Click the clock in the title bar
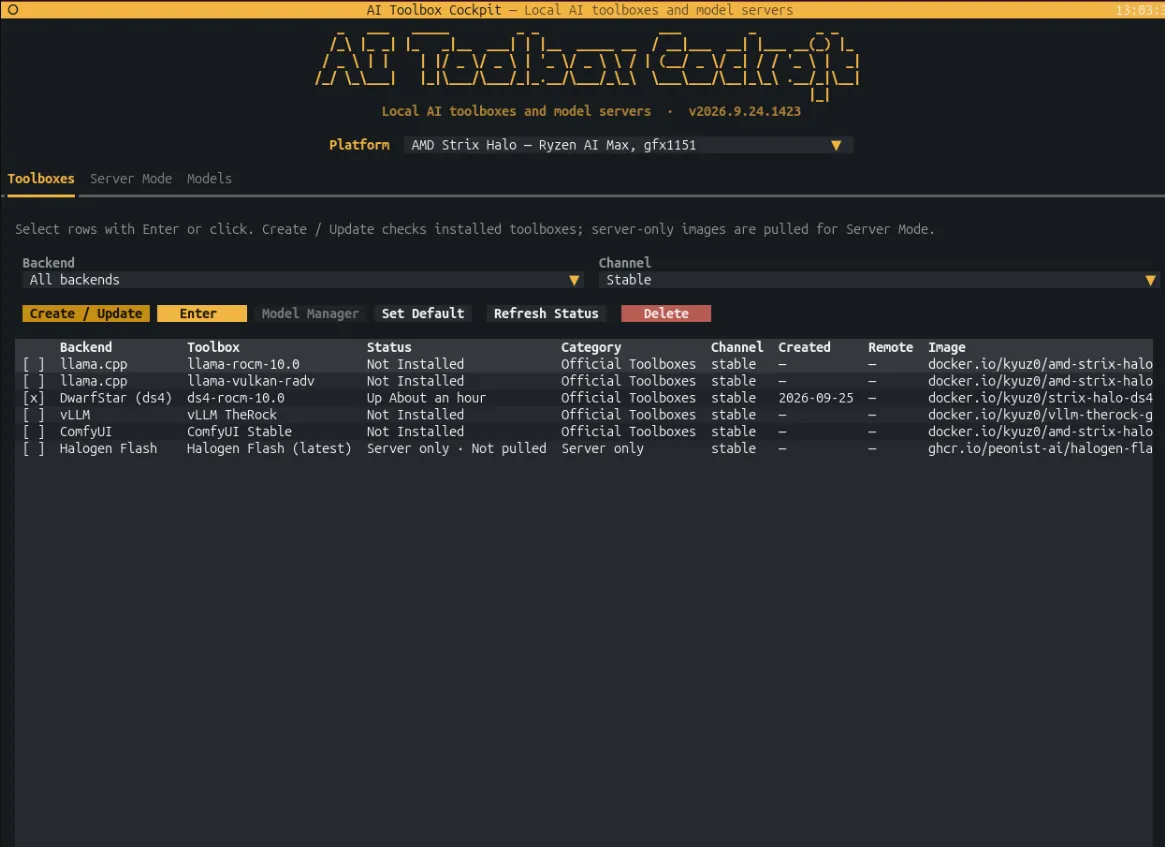 (1140, 10)
